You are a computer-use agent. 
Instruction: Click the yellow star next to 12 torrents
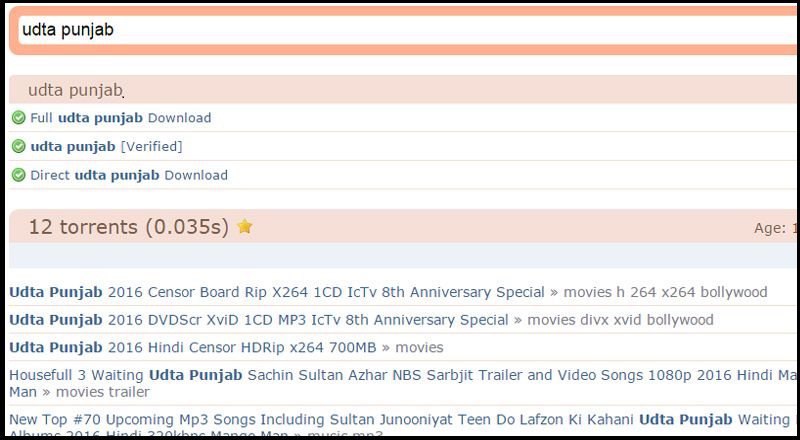245,226
